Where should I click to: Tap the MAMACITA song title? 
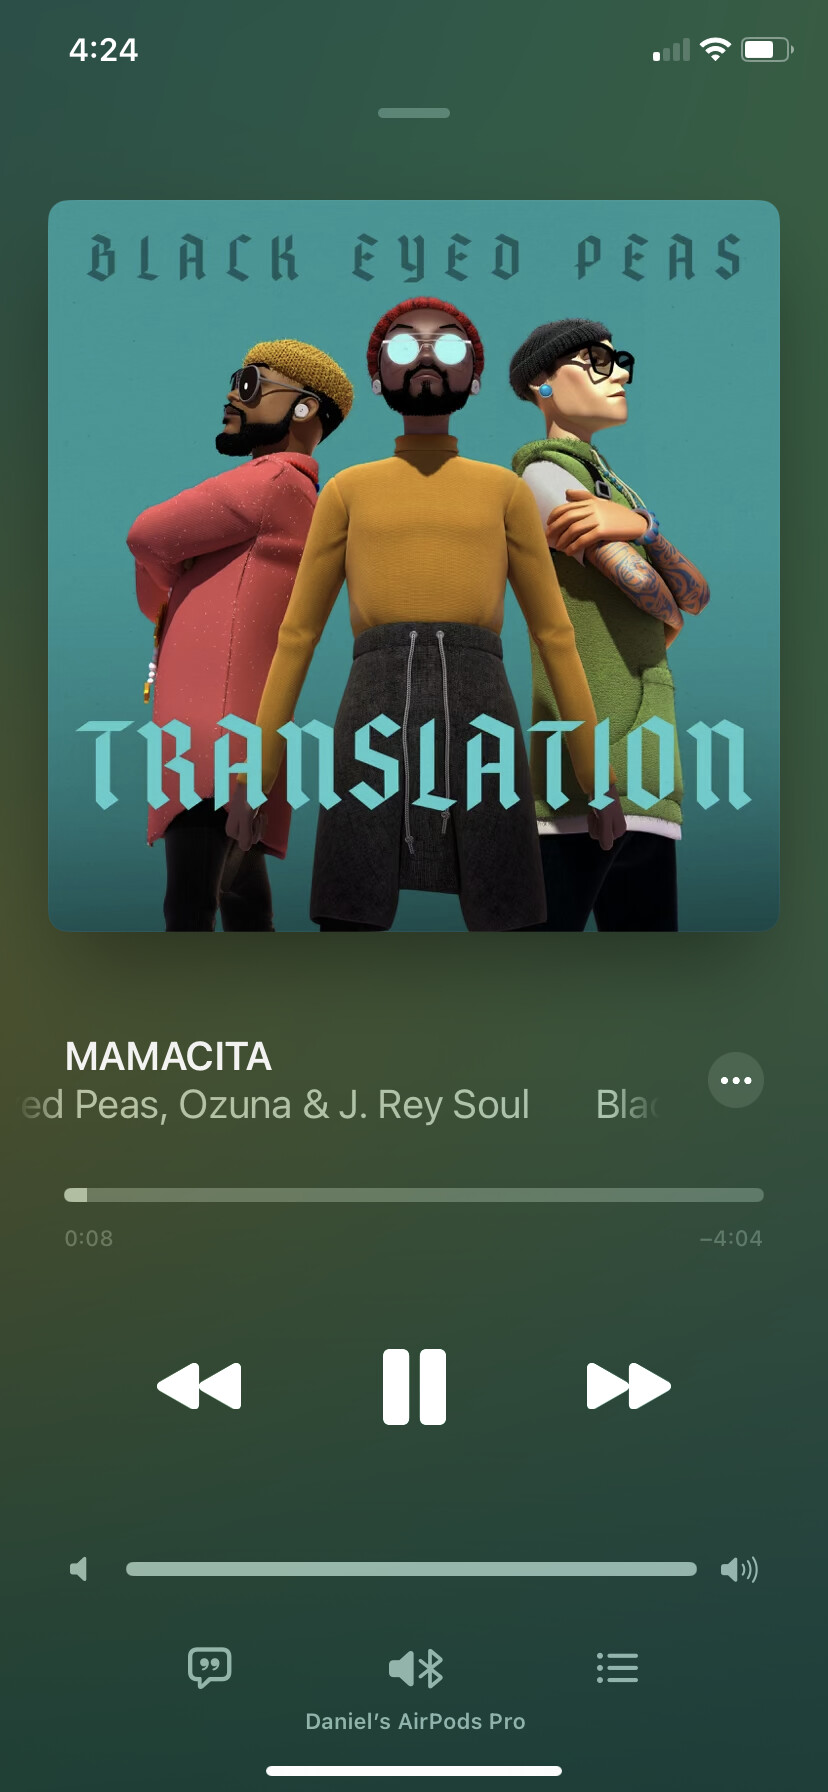pos(168,1057)
